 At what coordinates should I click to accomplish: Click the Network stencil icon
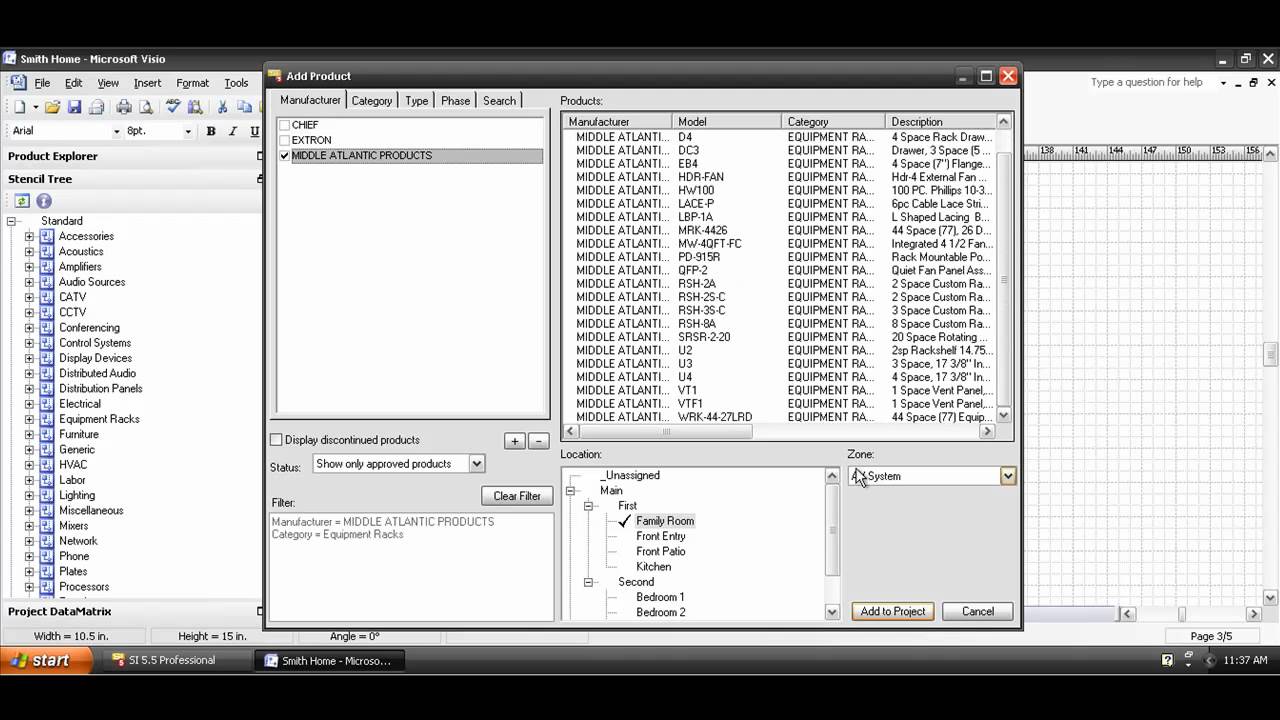46,541
